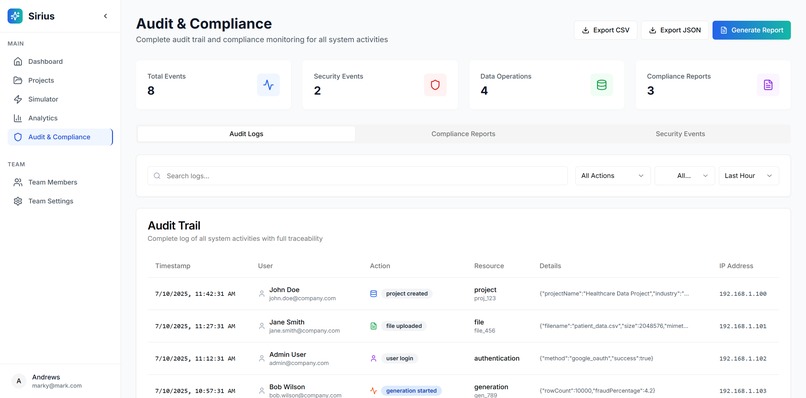806x398 pixels.
Task: Click the user login badge
Action: [399, 358]
